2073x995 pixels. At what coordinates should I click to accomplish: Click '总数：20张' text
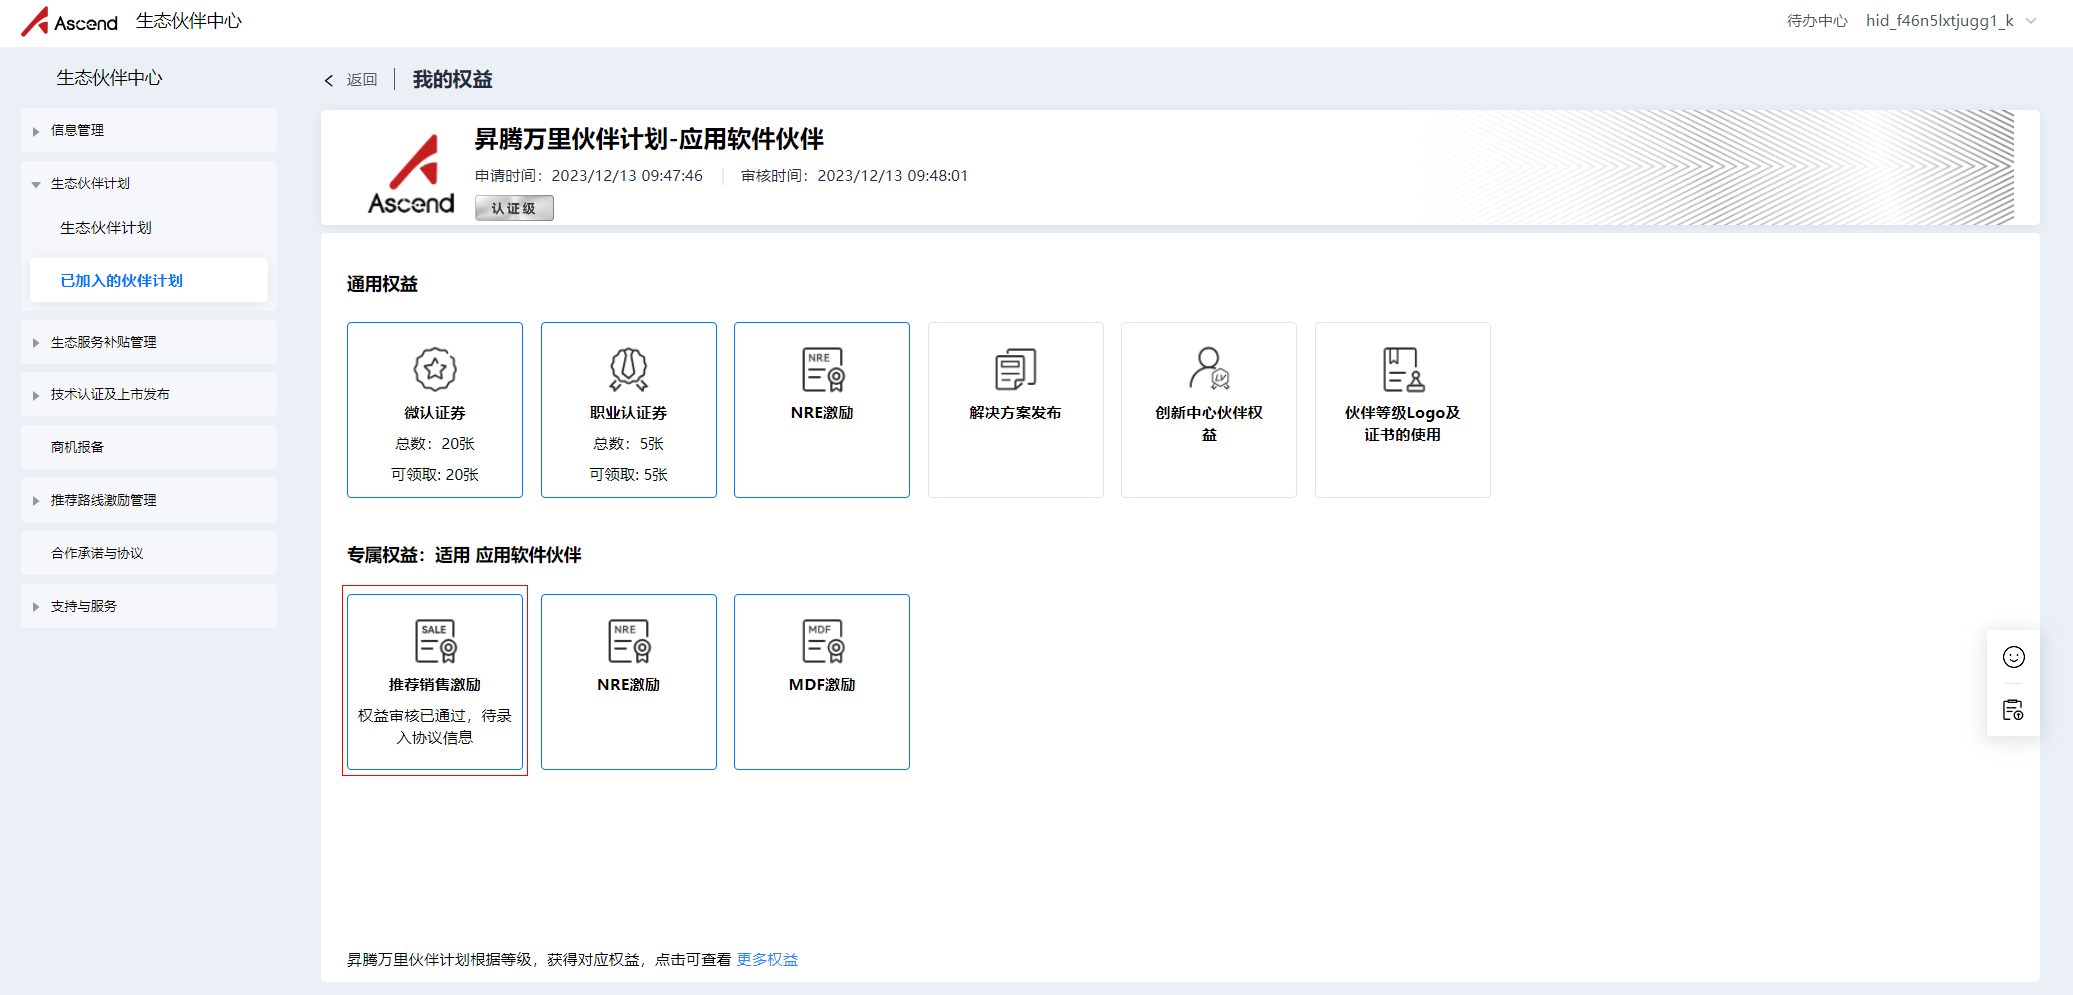click(435, 444)
